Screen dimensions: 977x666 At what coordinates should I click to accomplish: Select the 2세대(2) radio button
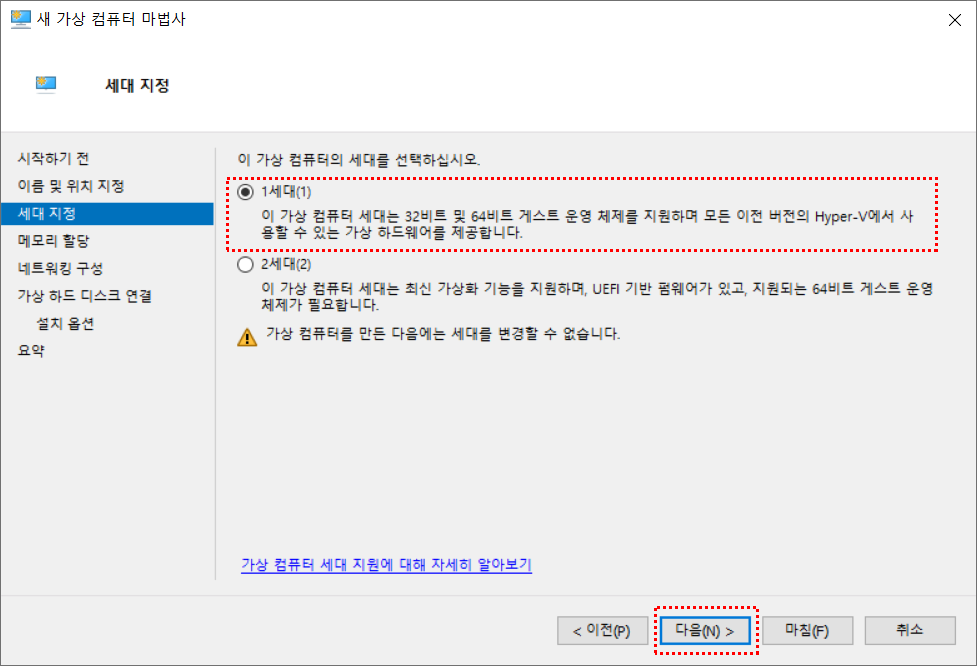click(245, 264)
